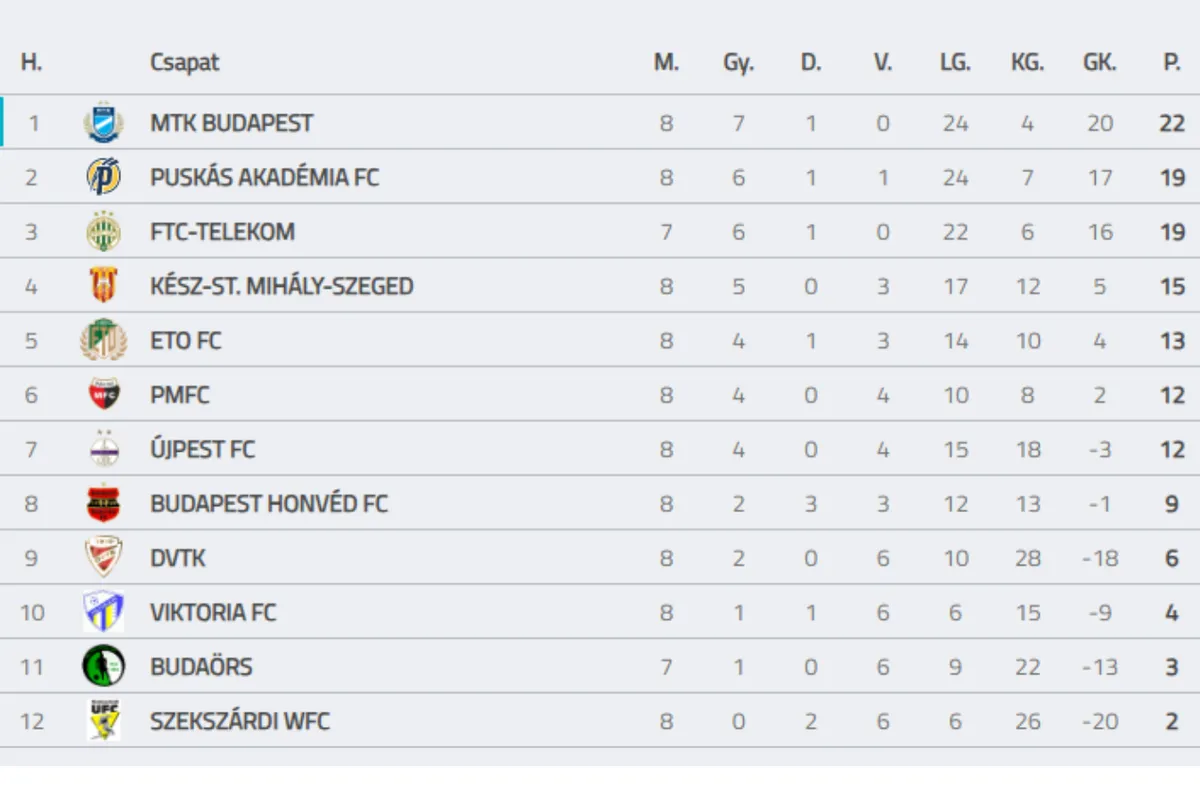The height and width of the screenshot is (802, 1200).
Task: Open the KÉSZ-ST. MIHÁLY-SZEGED team link
Action: pyautogui.click(x=281, y=286)
